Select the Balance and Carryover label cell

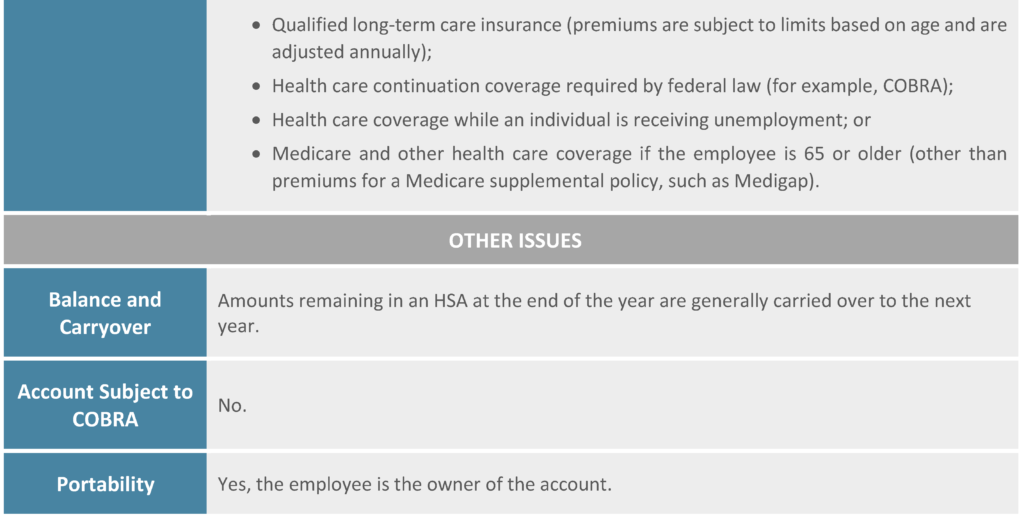pos(105,313)
